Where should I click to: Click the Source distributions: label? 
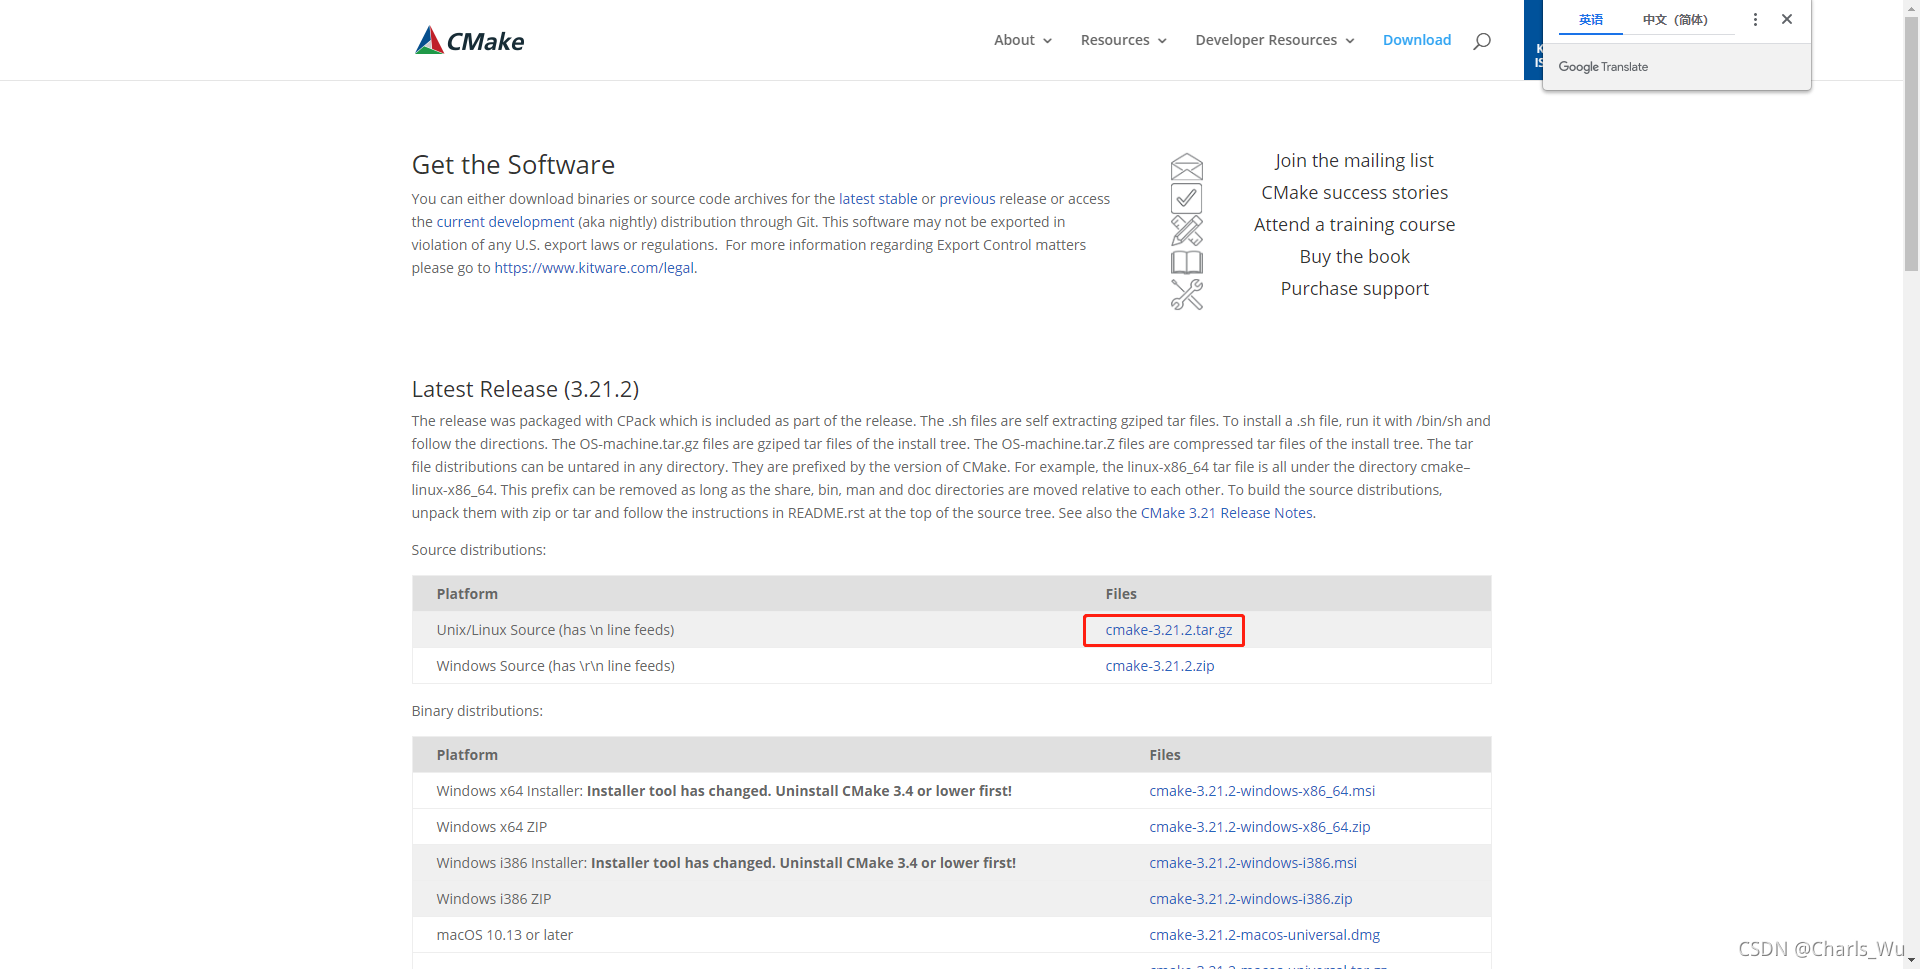479,550
